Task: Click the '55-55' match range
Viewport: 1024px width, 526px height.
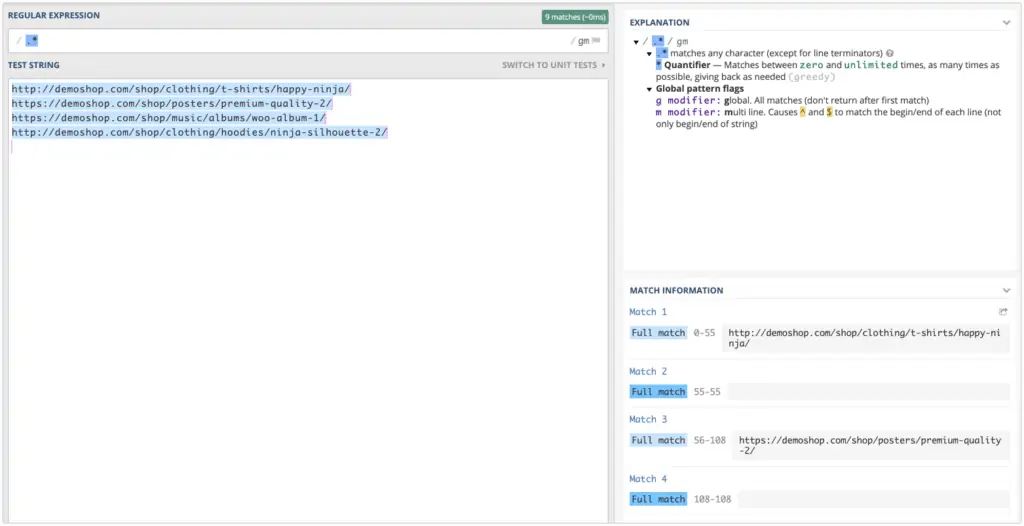Action: (x=707, y=392)
